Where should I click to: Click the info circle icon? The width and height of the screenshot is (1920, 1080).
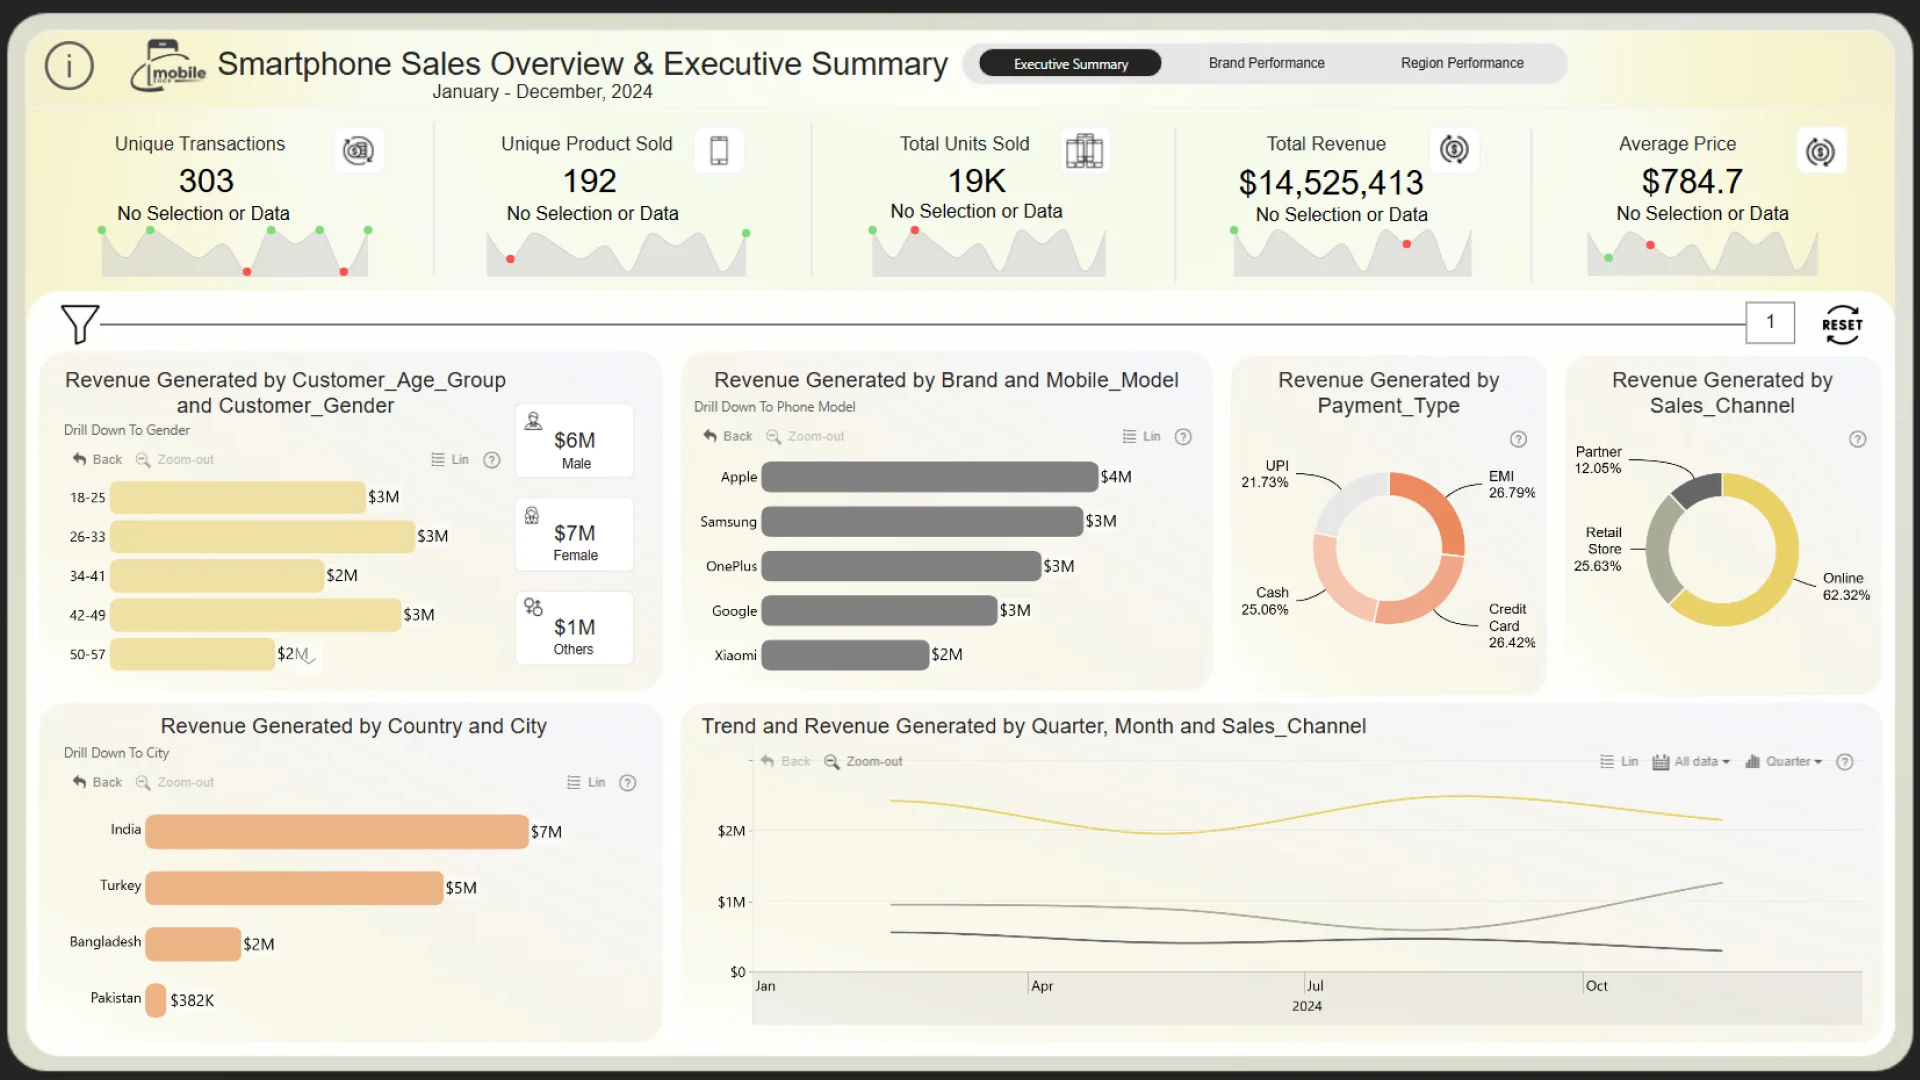click(x=69, y=66)
